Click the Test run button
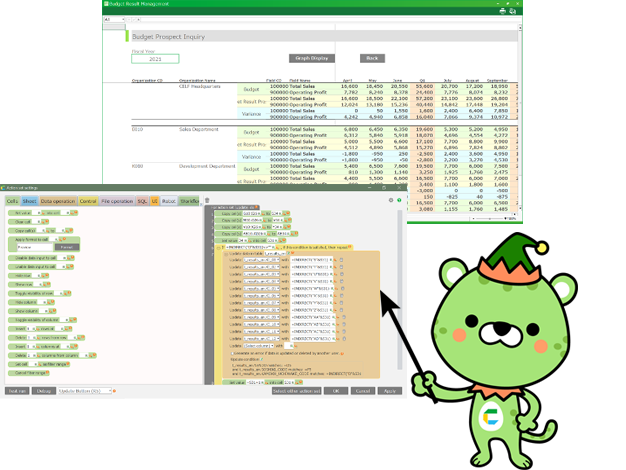626x470 pixels. 17,391
